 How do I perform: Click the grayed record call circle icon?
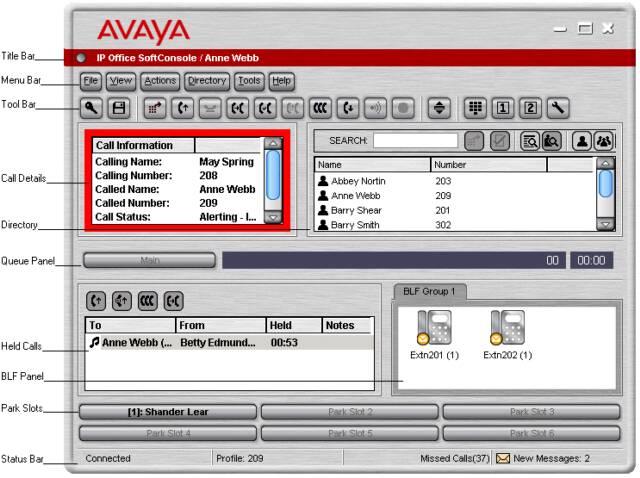(403, 109)
